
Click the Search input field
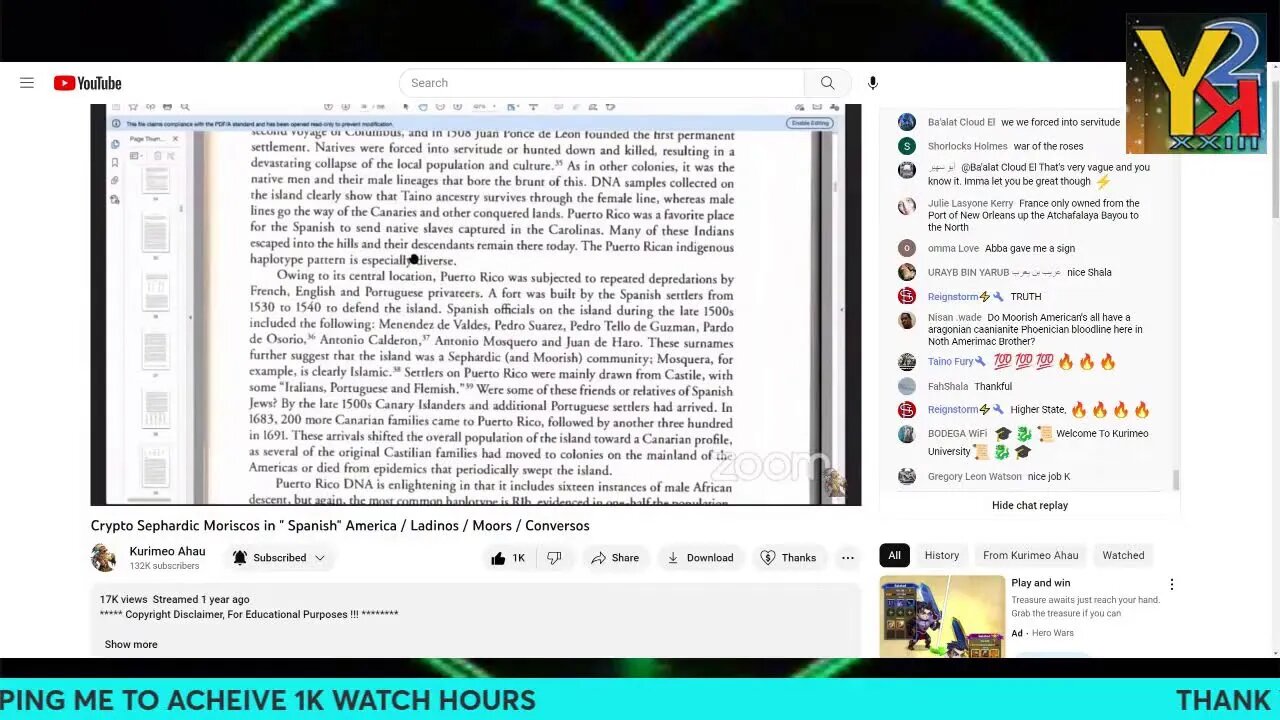point(602,83)
